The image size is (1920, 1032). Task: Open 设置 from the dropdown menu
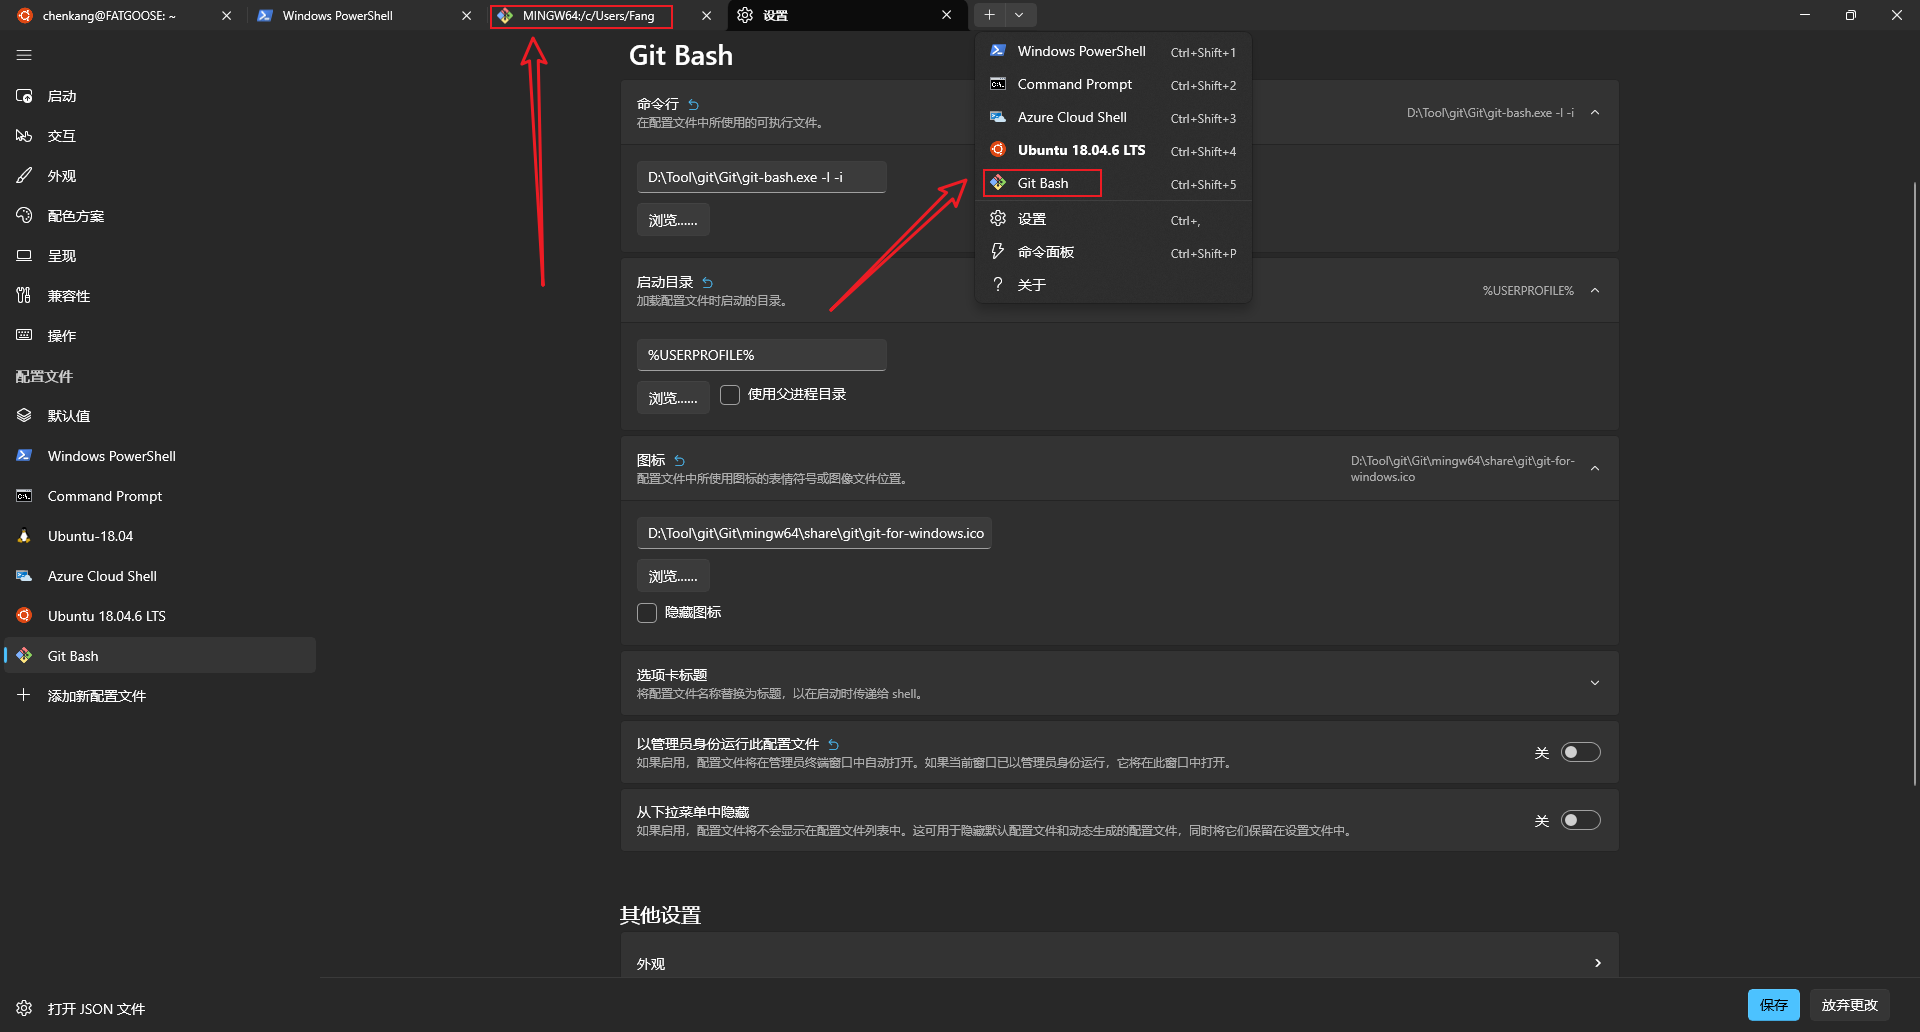(1113, 219)
